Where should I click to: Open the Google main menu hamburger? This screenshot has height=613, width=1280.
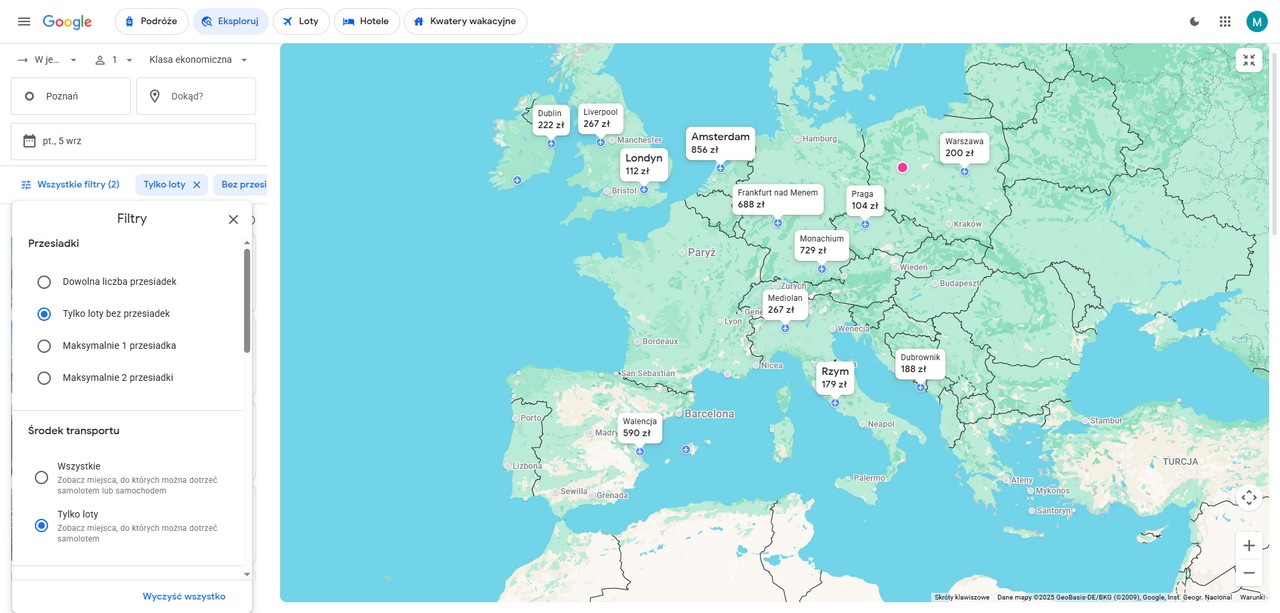coord(24,21)
